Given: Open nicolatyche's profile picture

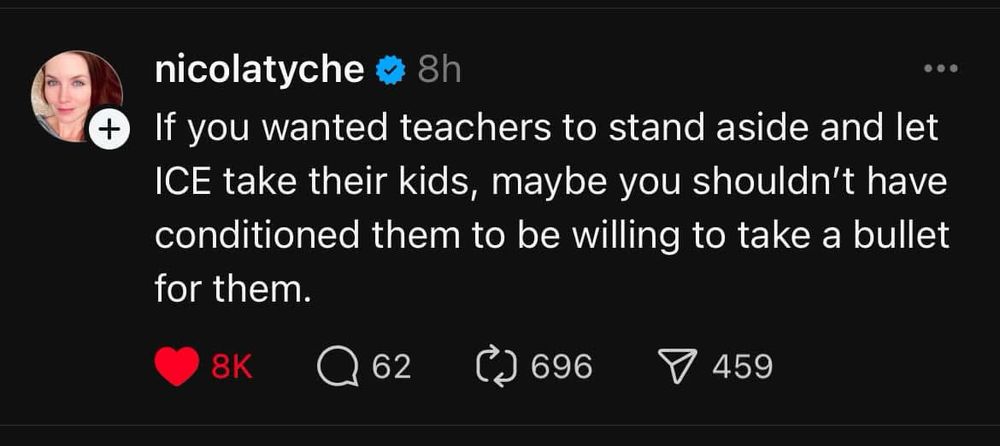Looking at the screenshot, I should [x=76, y=96].
